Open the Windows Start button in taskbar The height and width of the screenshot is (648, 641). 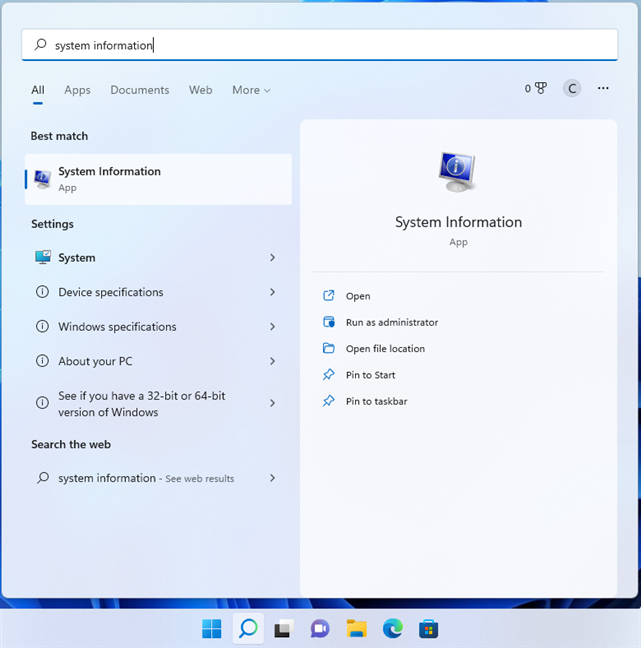click(x=212, y=629)
